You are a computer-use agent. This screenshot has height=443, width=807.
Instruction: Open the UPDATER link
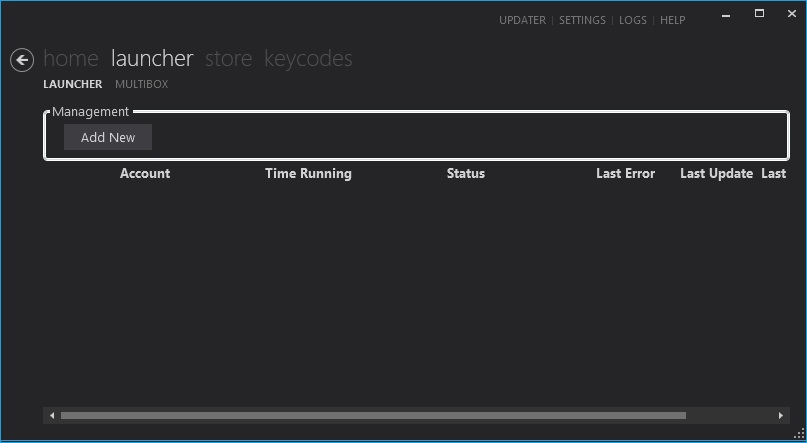[522, 20]
